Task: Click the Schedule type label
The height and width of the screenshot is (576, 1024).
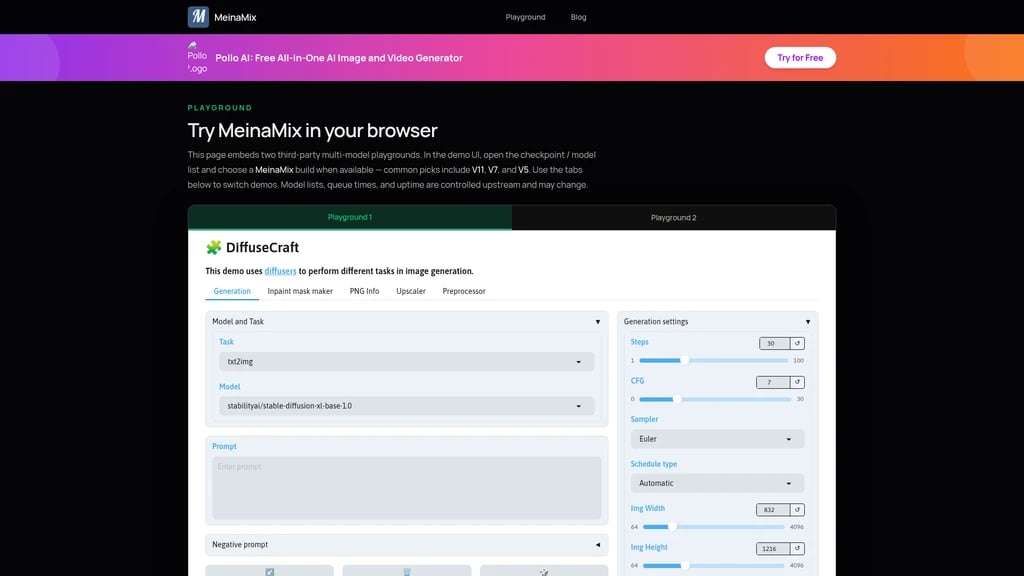Action: coord(654,464)
